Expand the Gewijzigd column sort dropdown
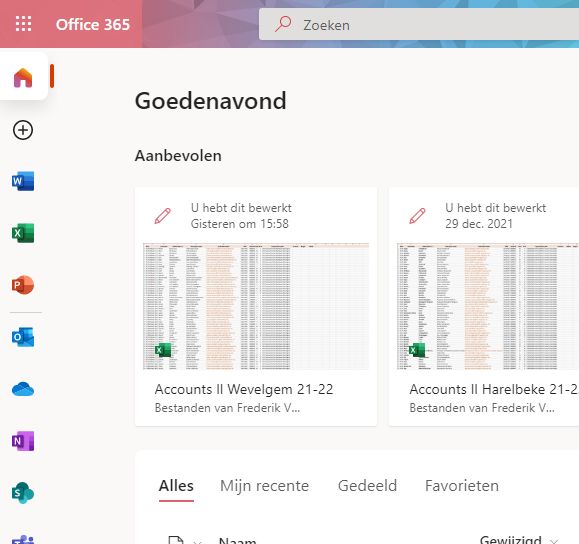579x544 pixels. tap(553, 541)
